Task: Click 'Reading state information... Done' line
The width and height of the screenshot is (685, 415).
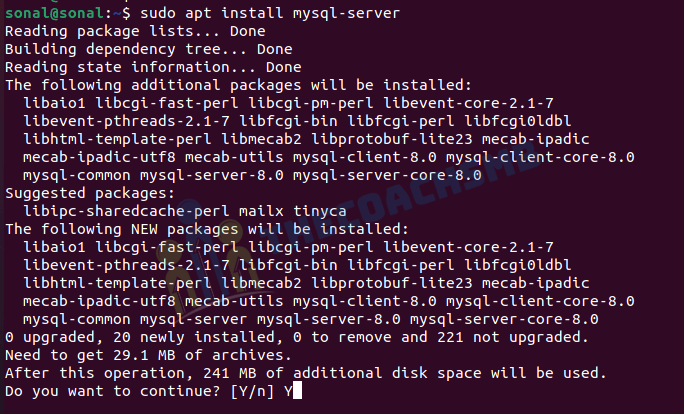Action: click(153, 67)
